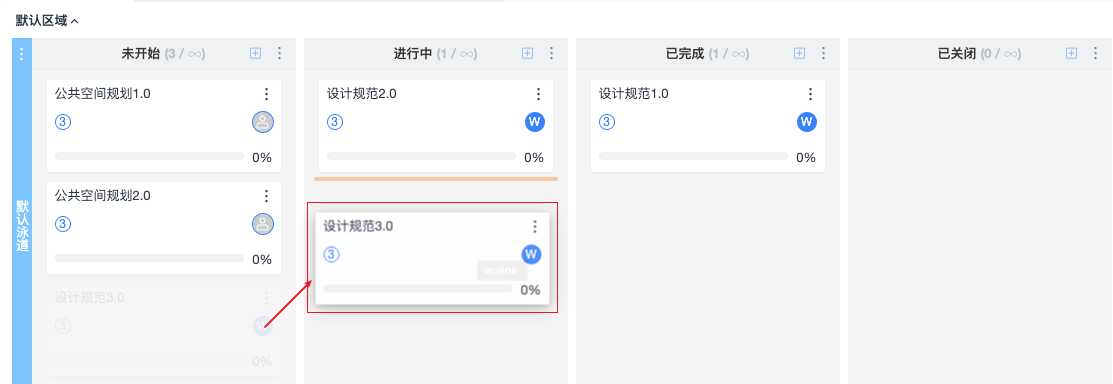The image size is (1113, 384).
Task: Click progress bar on 设计规范2.0 card
Action: coord(422,156)
